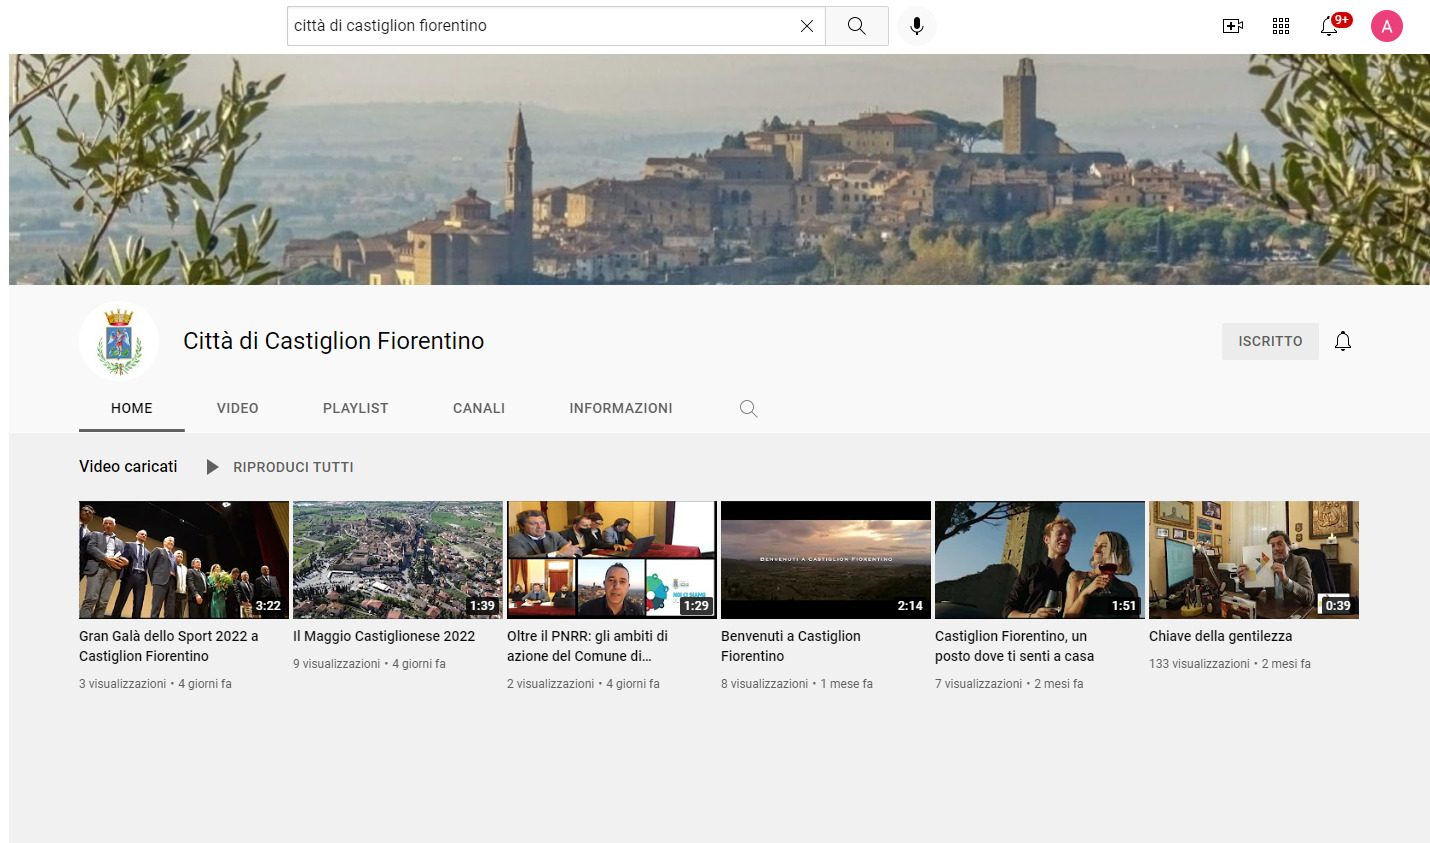Click '9 visualizzazioni • 4 giorni fa' text
Image resolution: width=1430 pixels, height=843 pixels.
pyautogui.click(x=369, y=664)
